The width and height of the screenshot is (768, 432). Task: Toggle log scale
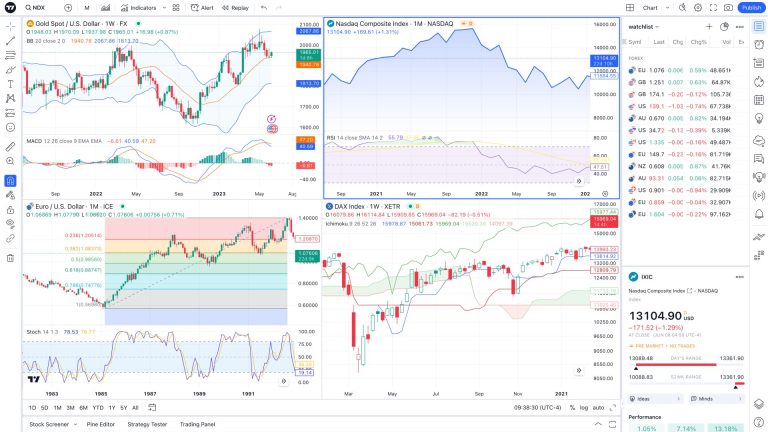(x=584, y=408)
